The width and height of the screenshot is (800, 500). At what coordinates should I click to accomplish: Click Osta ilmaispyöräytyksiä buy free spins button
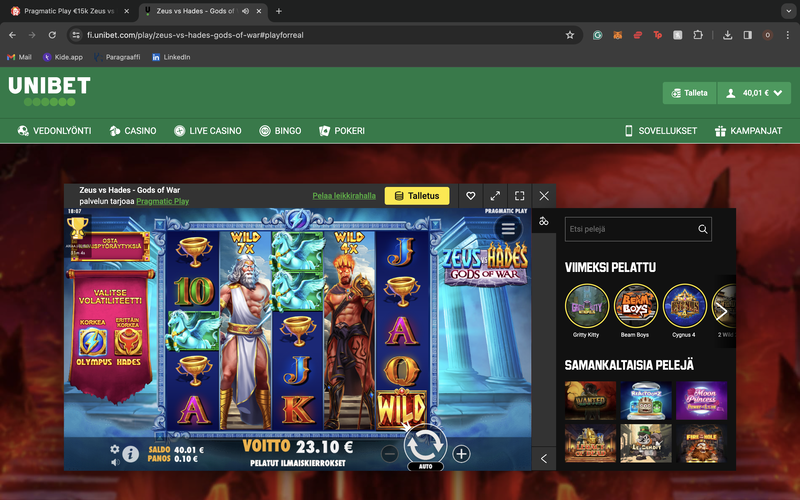(x=110, y=246)
